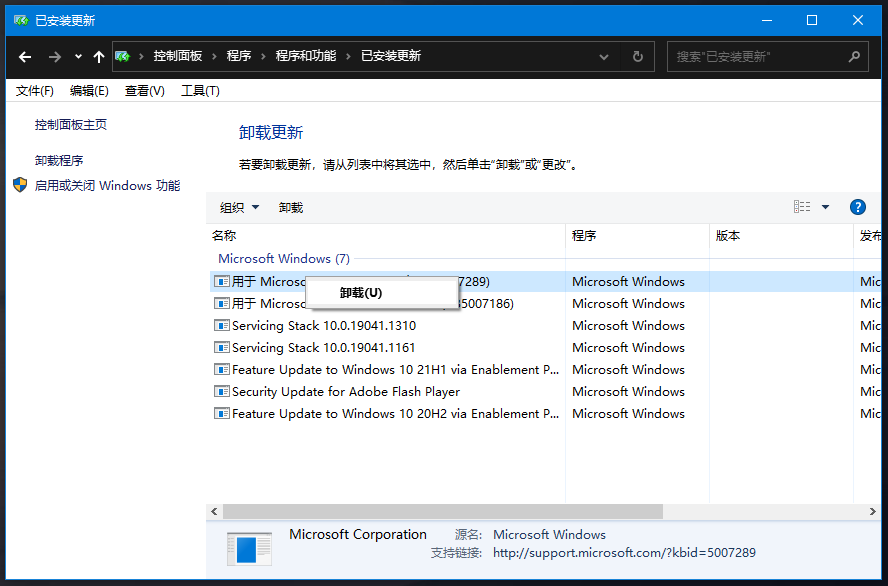This screenshot has height=586, width=888.
Task: Click the scroll left arrow
Action: click(x=214, y=511)
